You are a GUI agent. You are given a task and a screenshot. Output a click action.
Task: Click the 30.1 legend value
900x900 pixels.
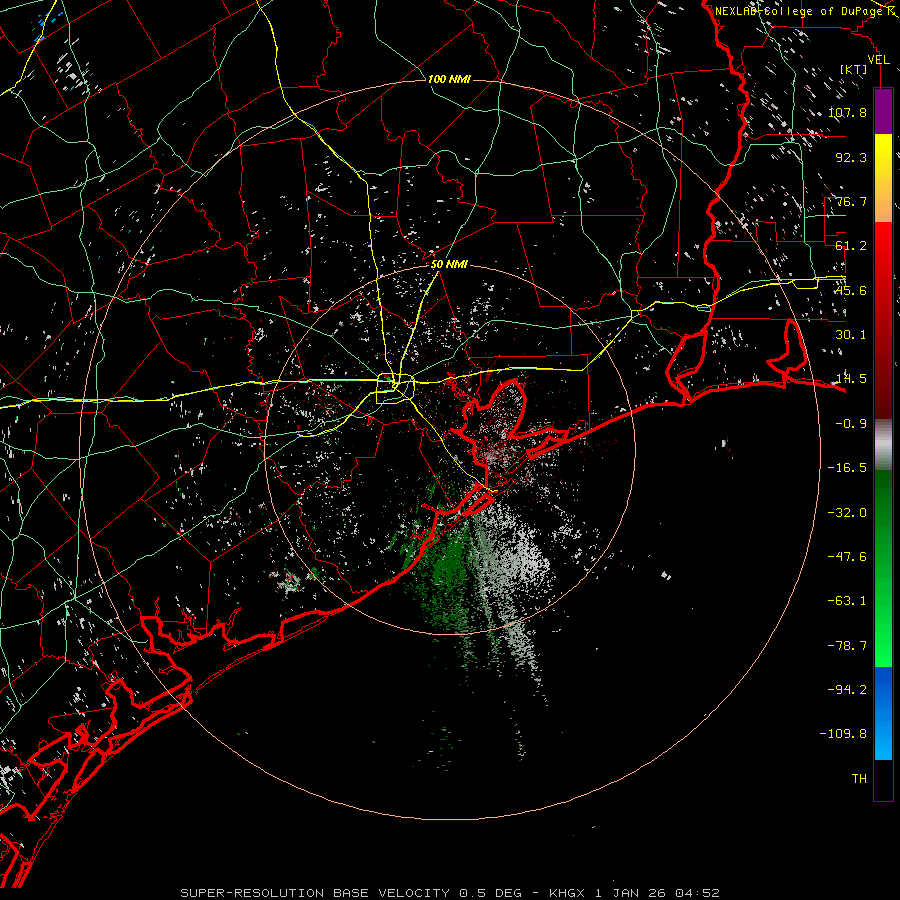[851, 335]
